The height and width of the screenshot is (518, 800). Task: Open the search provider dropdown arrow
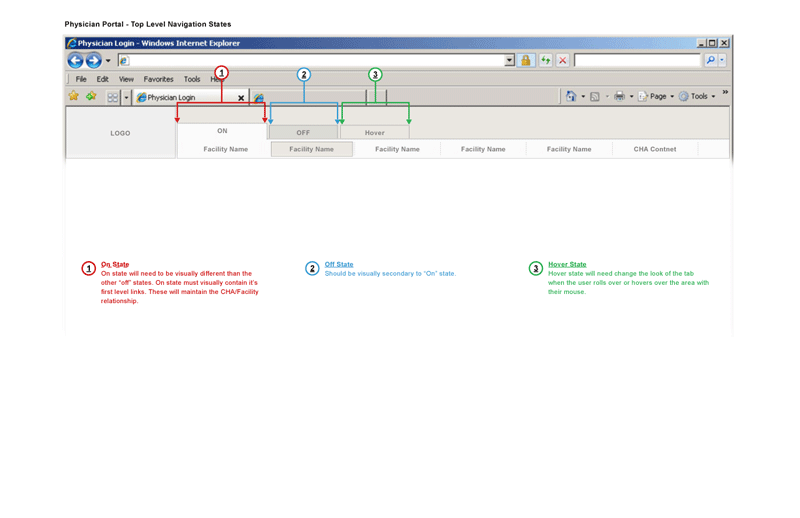pos(722,60)
